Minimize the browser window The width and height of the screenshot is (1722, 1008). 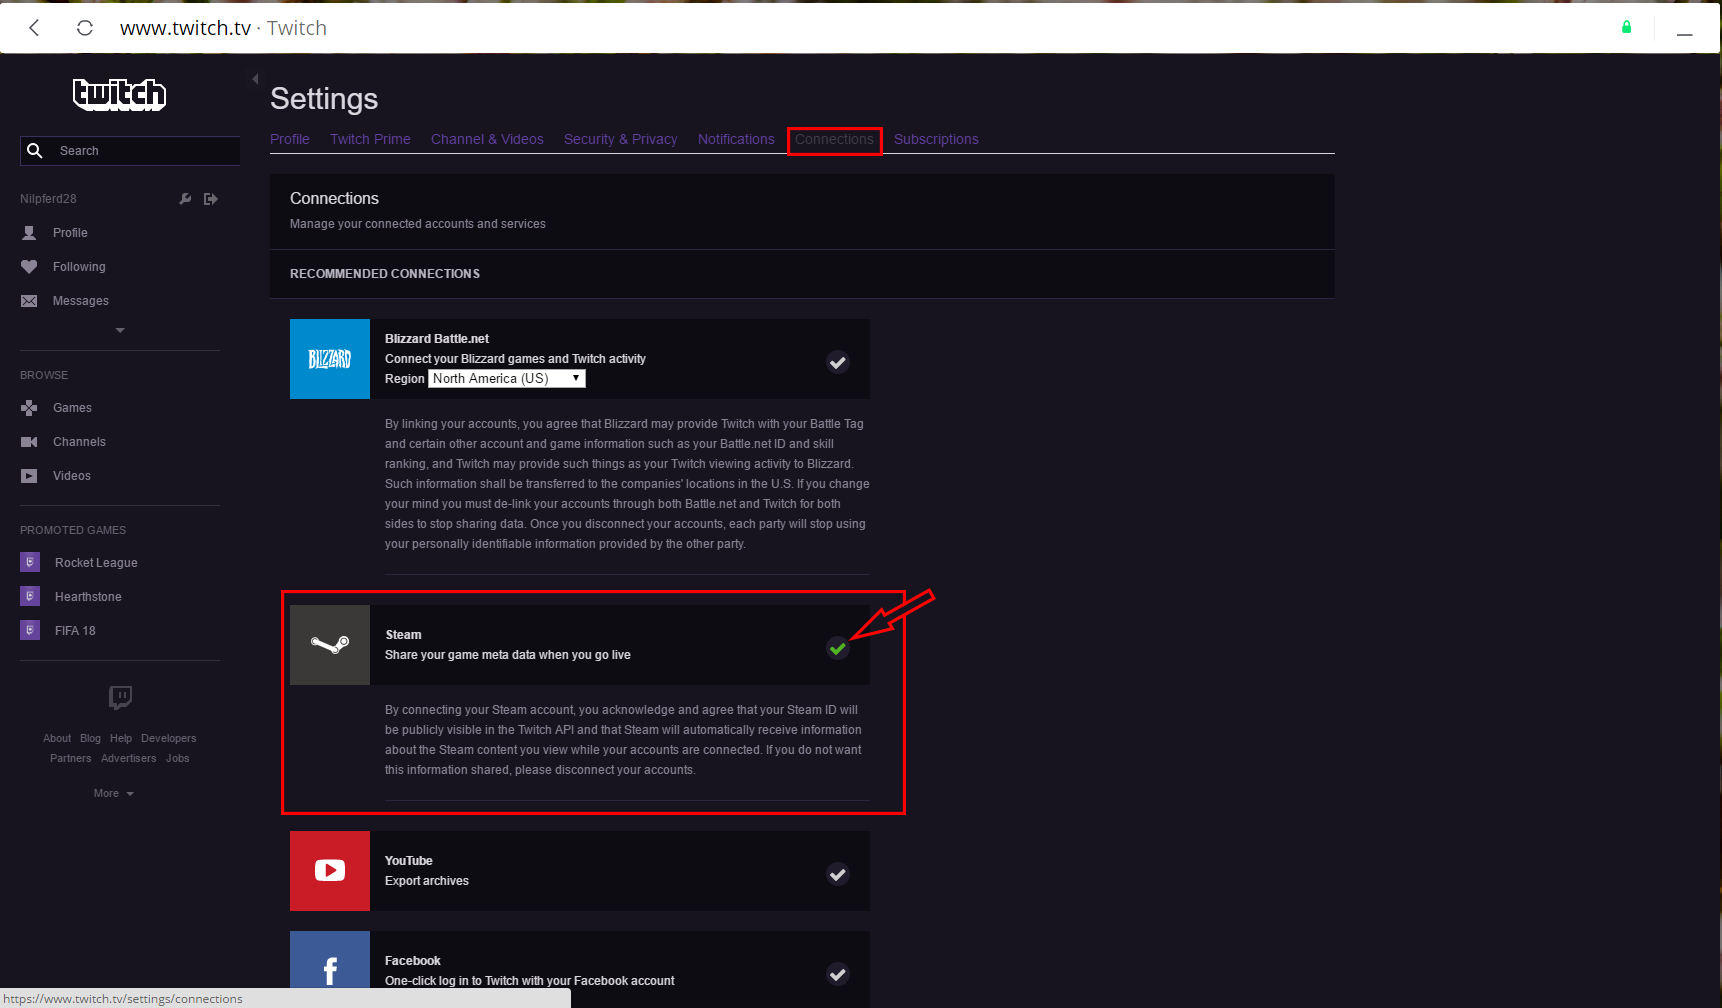tap(1685, 34)
